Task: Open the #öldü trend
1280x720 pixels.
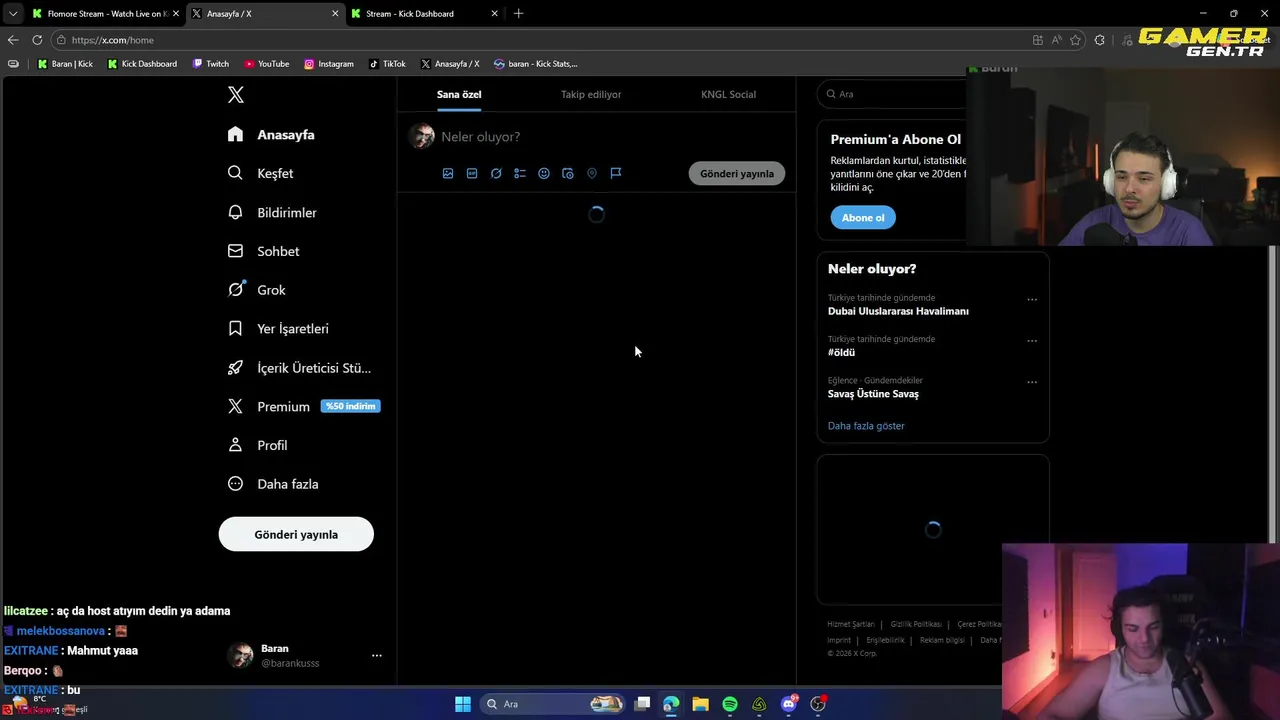Action: [841, 352]
